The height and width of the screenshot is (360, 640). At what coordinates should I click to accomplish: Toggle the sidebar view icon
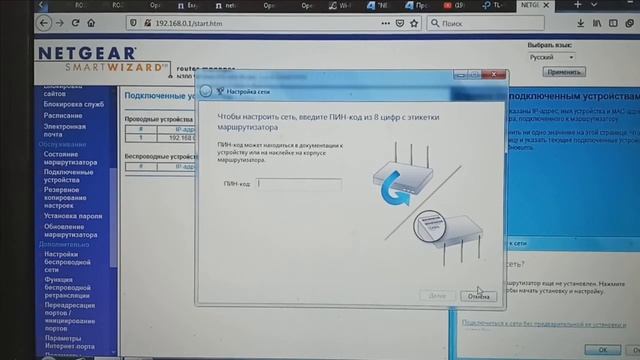tap(613, 23)
